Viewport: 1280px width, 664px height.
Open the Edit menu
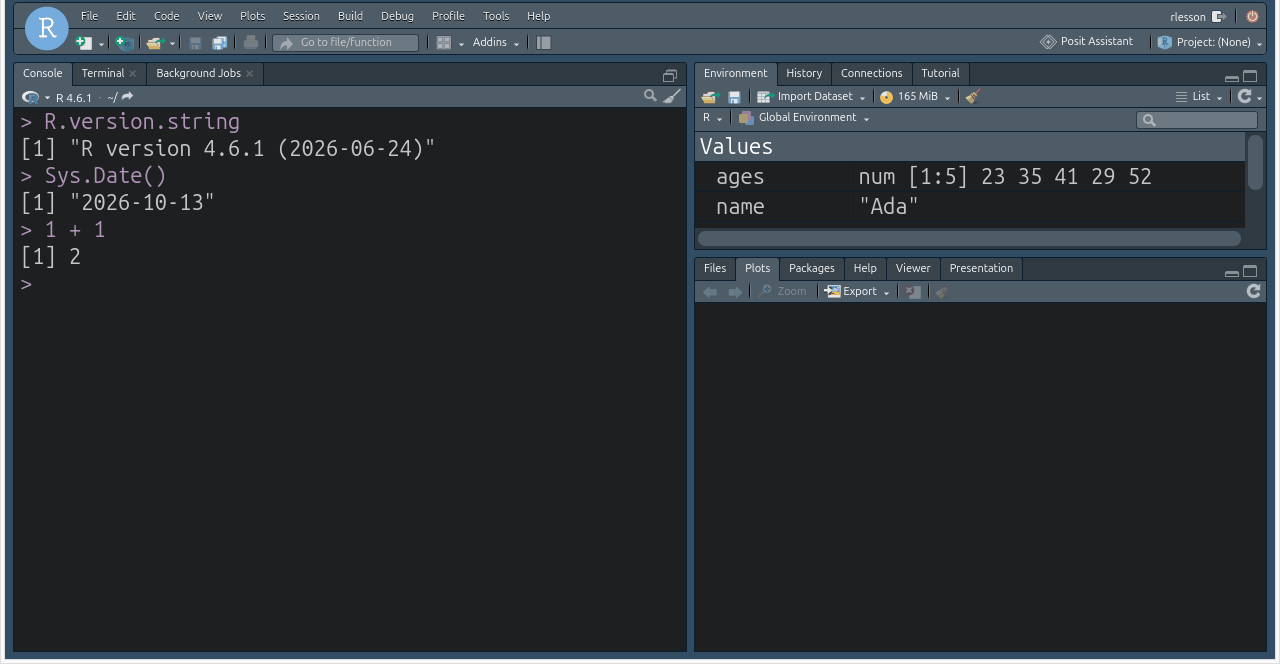coord(125,16)
